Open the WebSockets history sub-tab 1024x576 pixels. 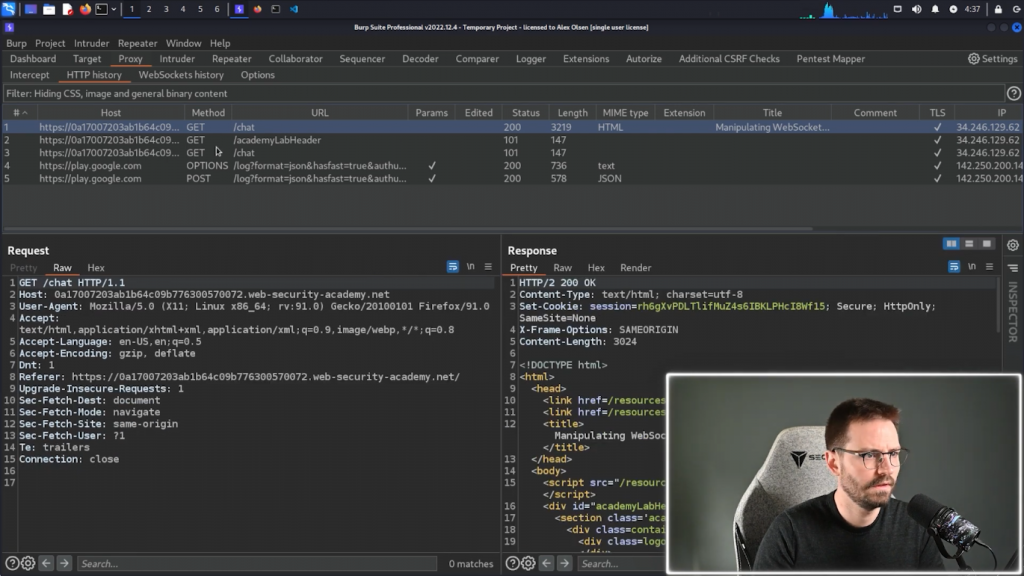coord(181,75)
